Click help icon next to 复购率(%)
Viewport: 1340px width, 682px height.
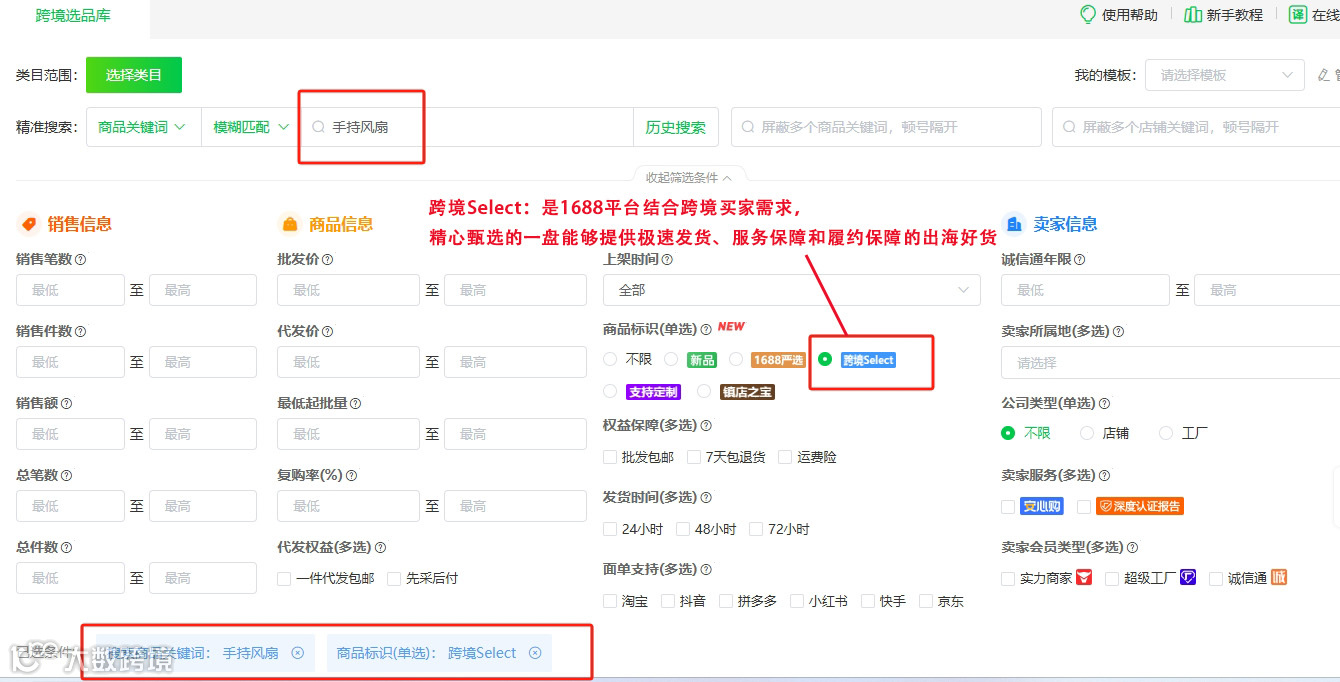pyautogui.click(x=351, y=476)
